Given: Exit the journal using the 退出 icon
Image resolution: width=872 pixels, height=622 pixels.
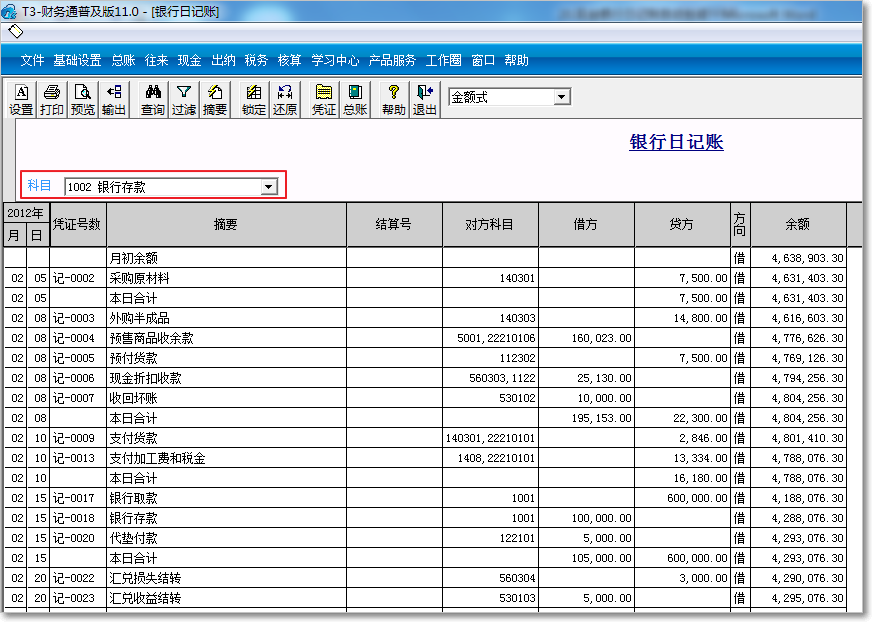Looking at the screenshot, I should (x=424, y=97).
